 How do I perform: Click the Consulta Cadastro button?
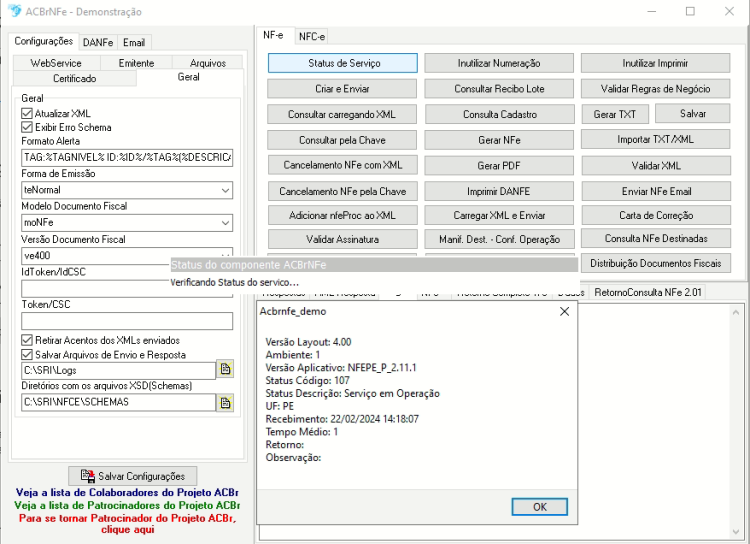(x=500, y=115)
